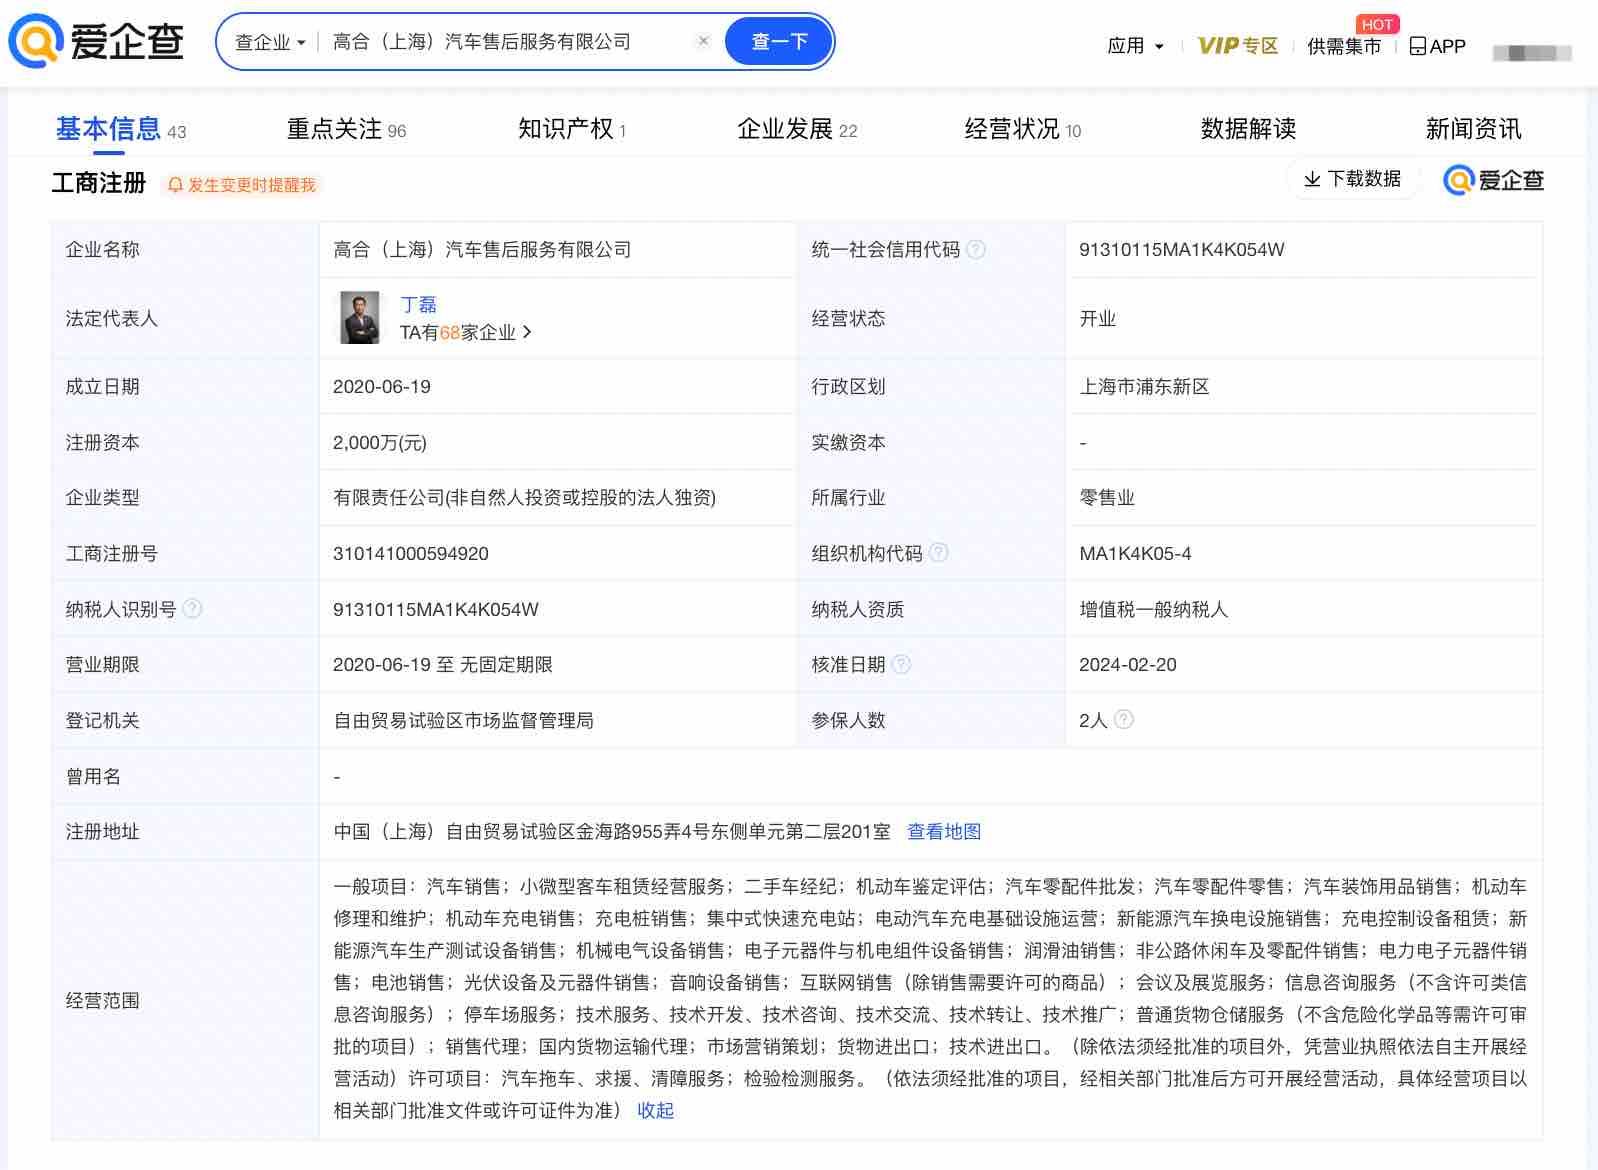The width and height of the screenshot is (1598, 1170).
Task: Open legal representative 丁磊's photo
Action: [360, 318]
